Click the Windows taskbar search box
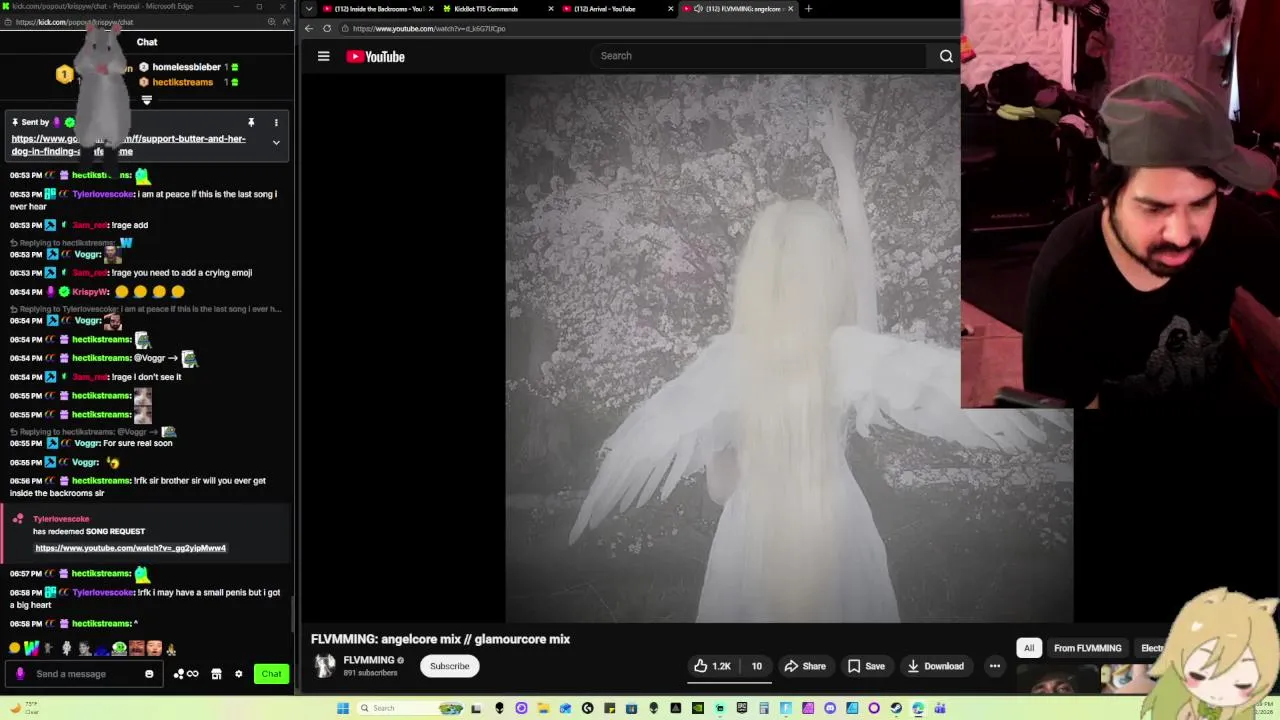The height and width of the screenshot is (720, 1280). (x=411, y=708)
